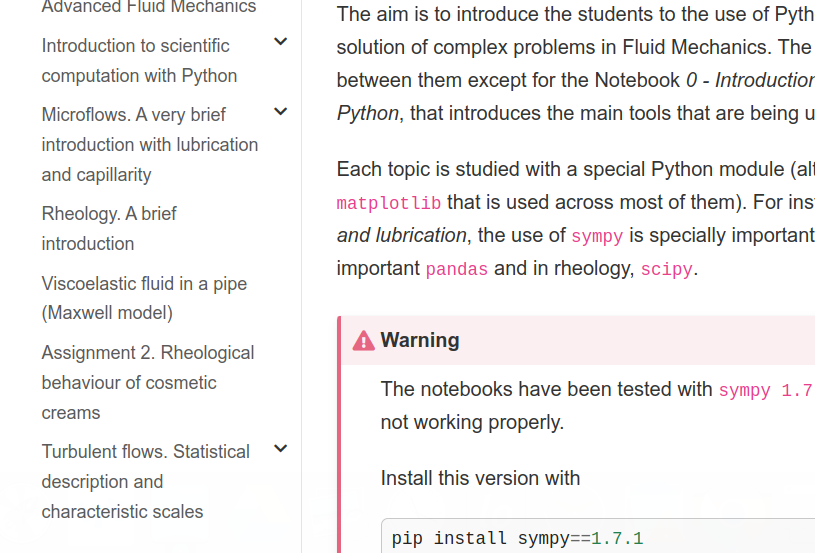Open Microflows lubrication and capillarity page
The width and height of the screenshot is (815, 553).
coord(150,144)
